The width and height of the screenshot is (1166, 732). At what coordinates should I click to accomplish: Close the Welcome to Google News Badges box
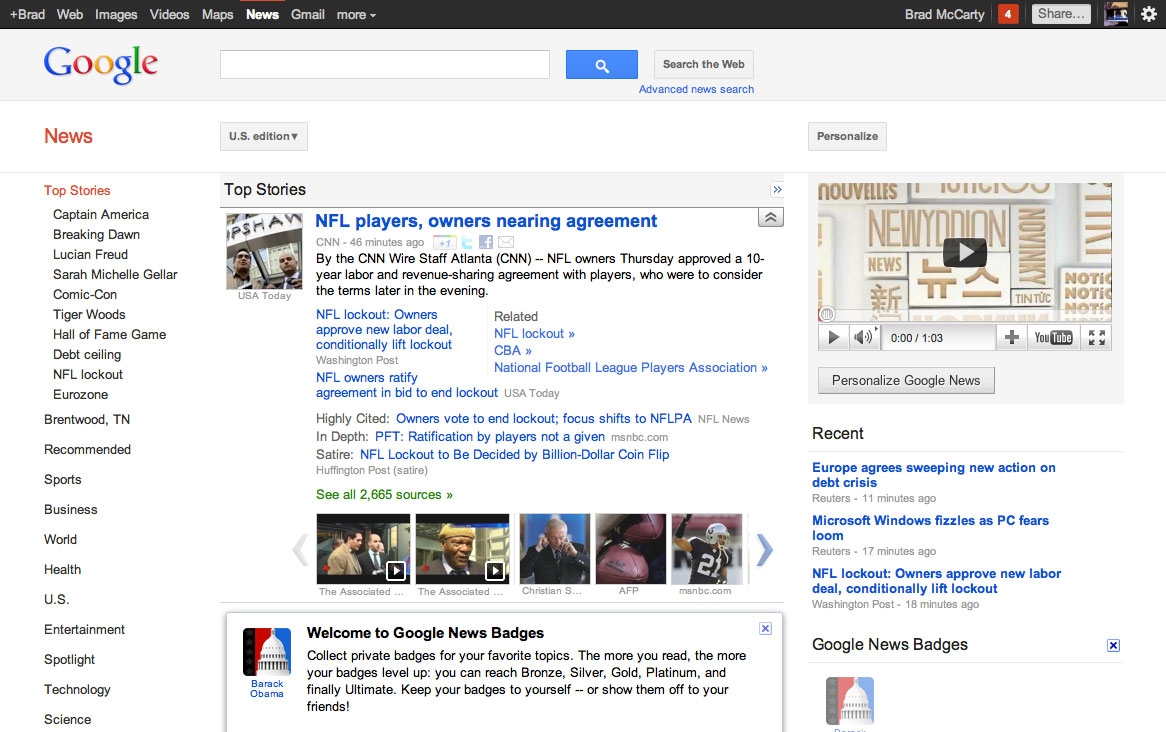click(x=765, y=629)
